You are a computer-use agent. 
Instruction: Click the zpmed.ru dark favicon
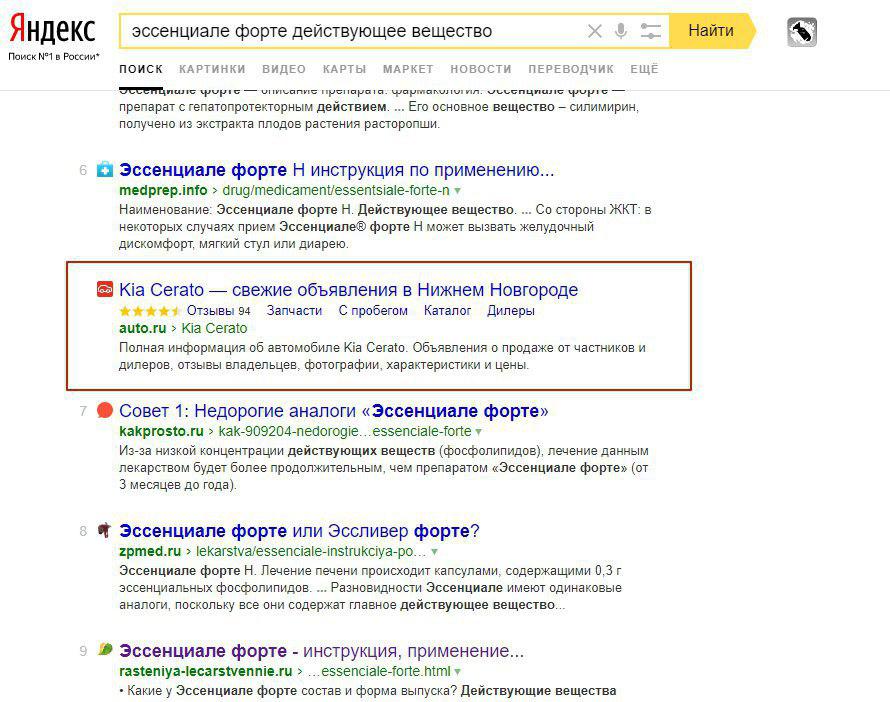click(102, 531)
